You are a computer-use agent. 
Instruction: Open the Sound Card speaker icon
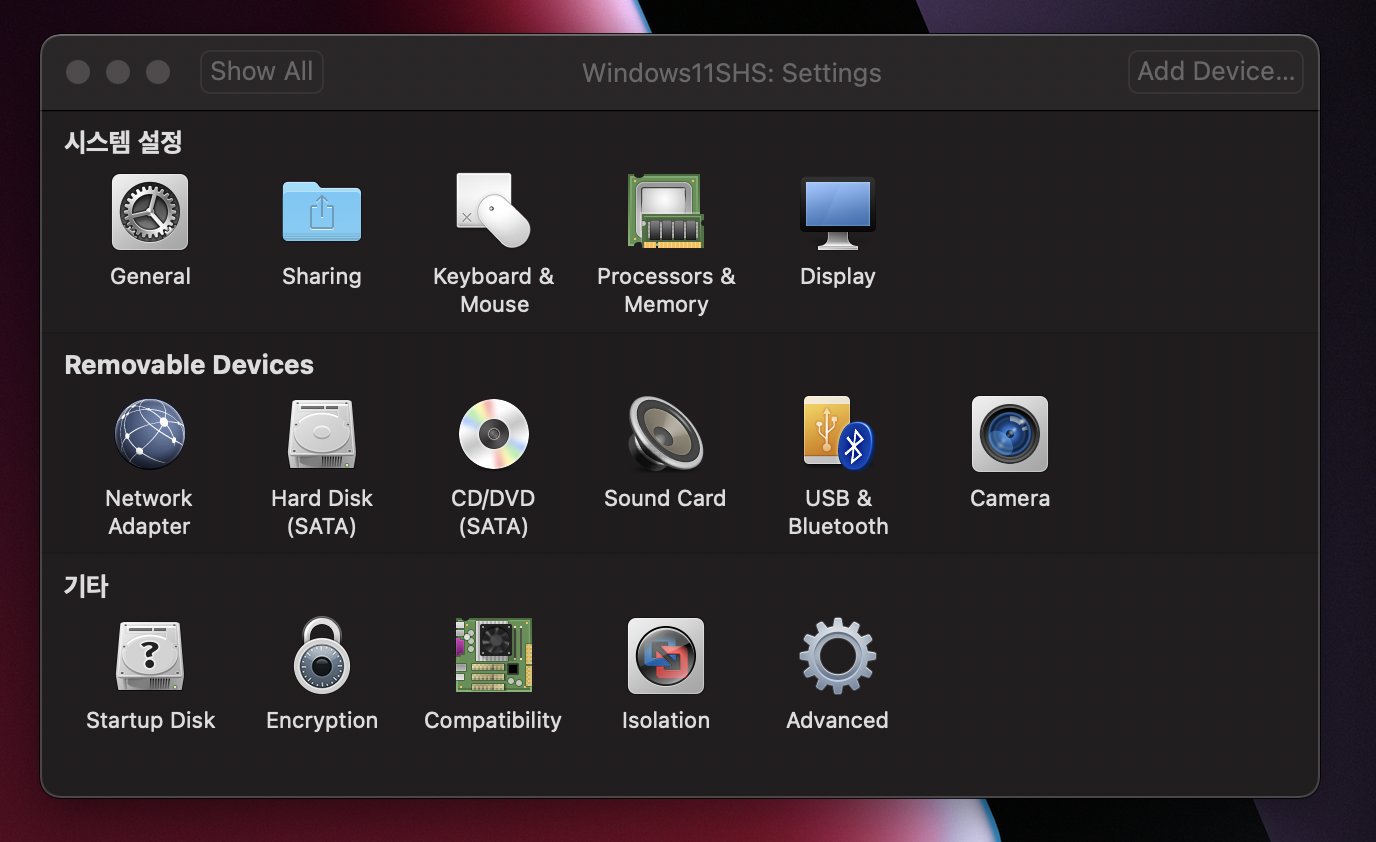[665, 434]
